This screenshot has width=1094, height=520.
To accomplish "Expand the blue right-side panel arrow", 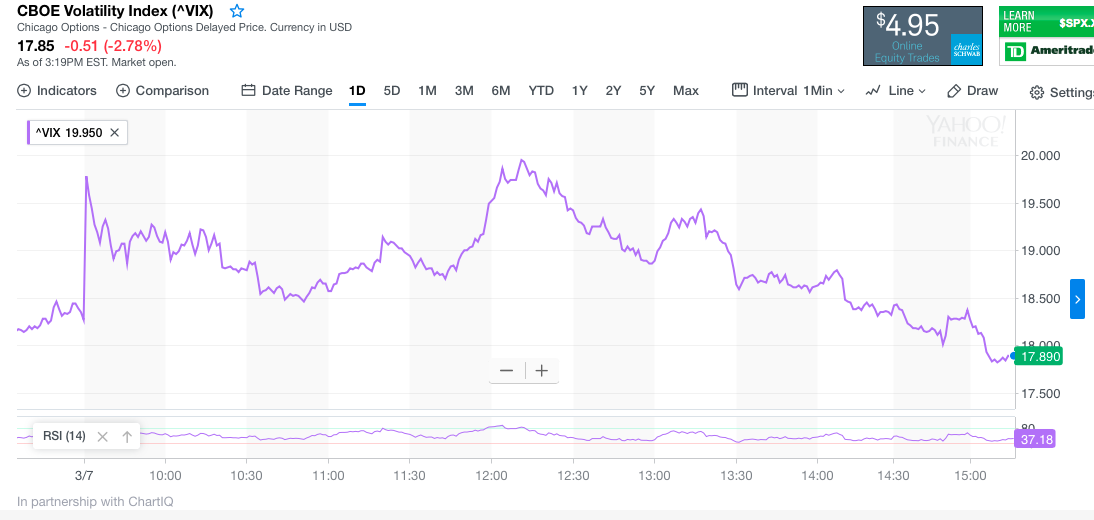I will pyautogui.click(x=1077, y=299).
